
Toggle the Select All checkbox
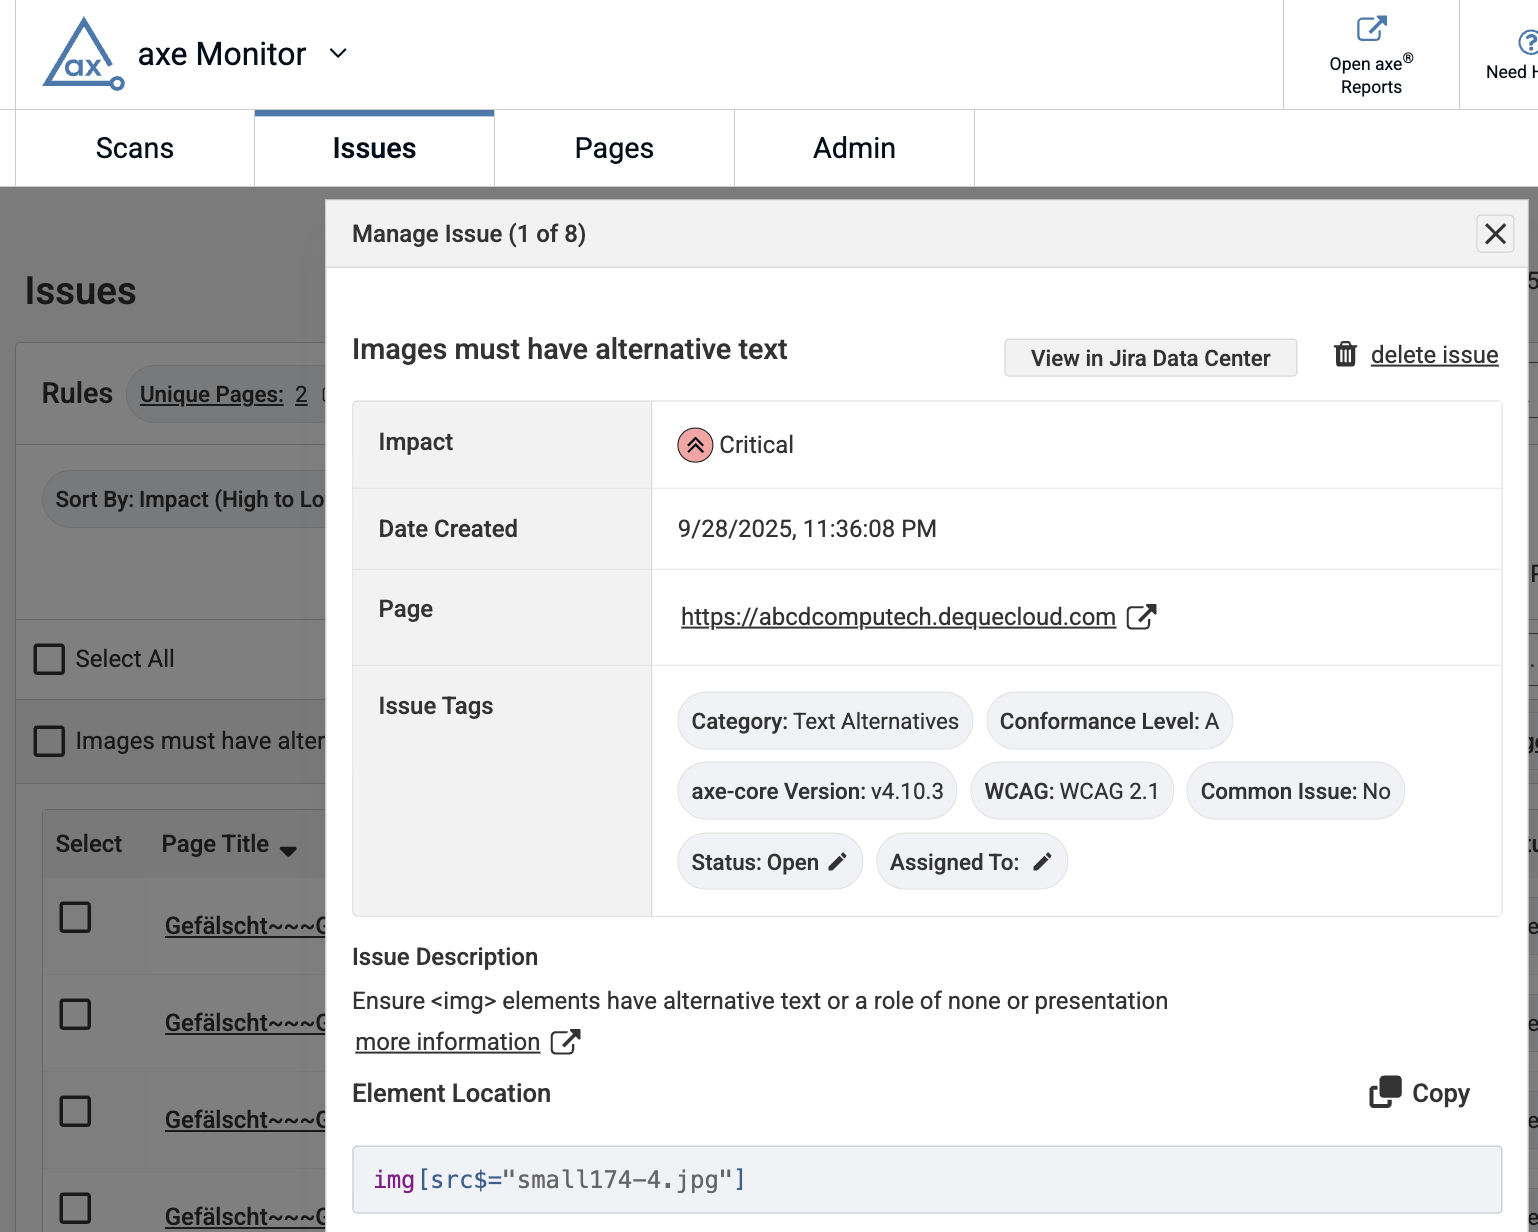click(49, 658)
